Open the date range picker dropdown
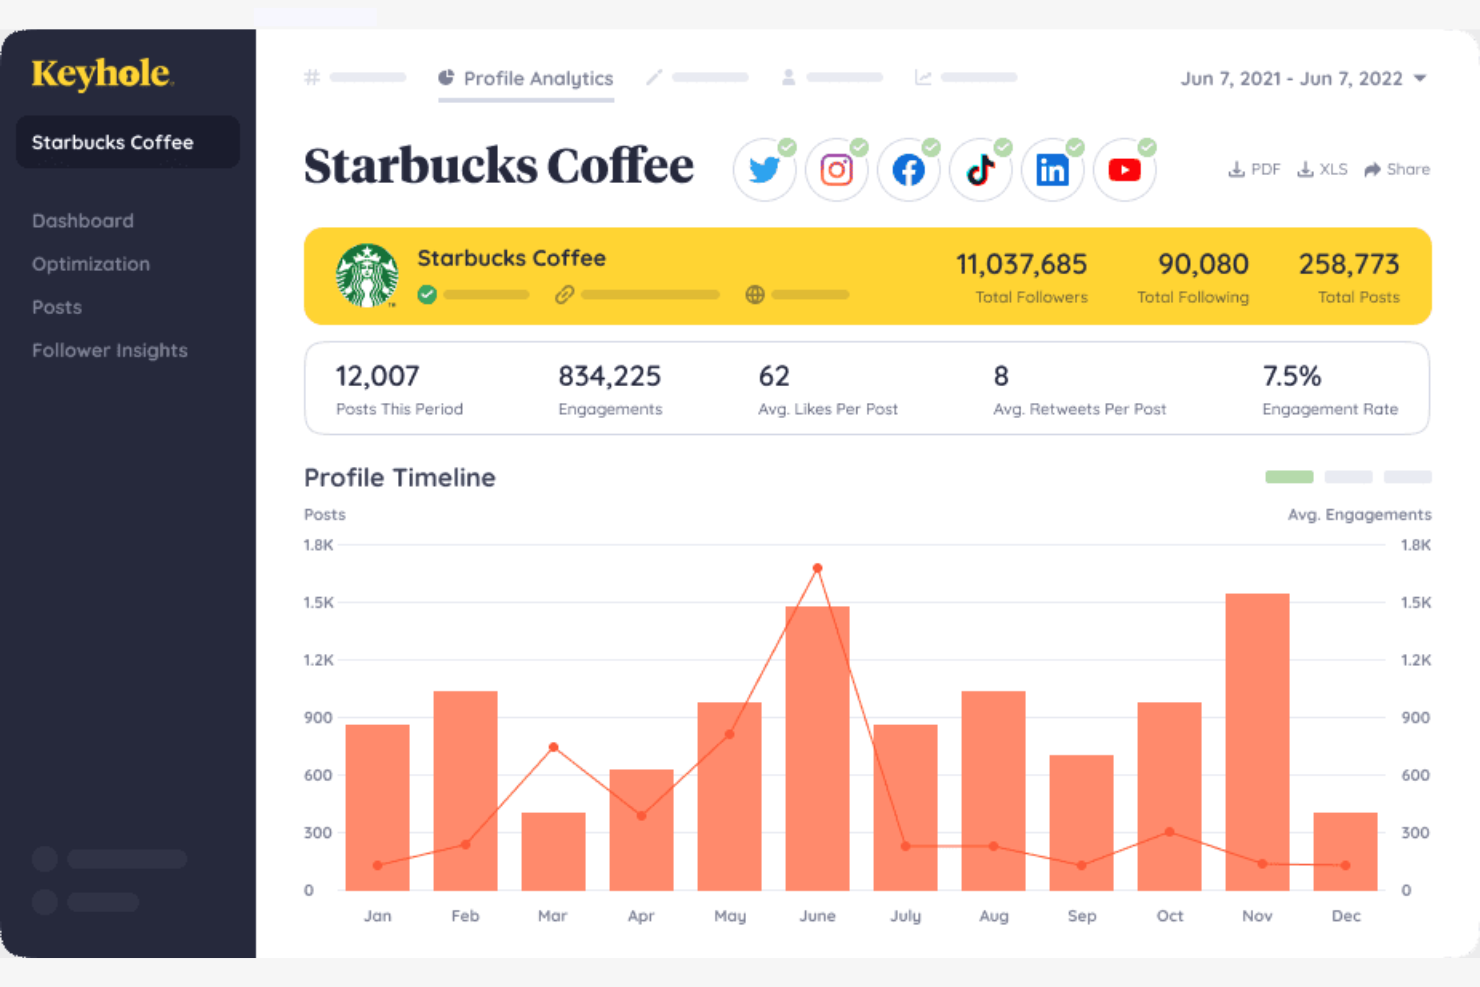The width and height of the screenshot is (1480, 987). tap(1421, 78)
